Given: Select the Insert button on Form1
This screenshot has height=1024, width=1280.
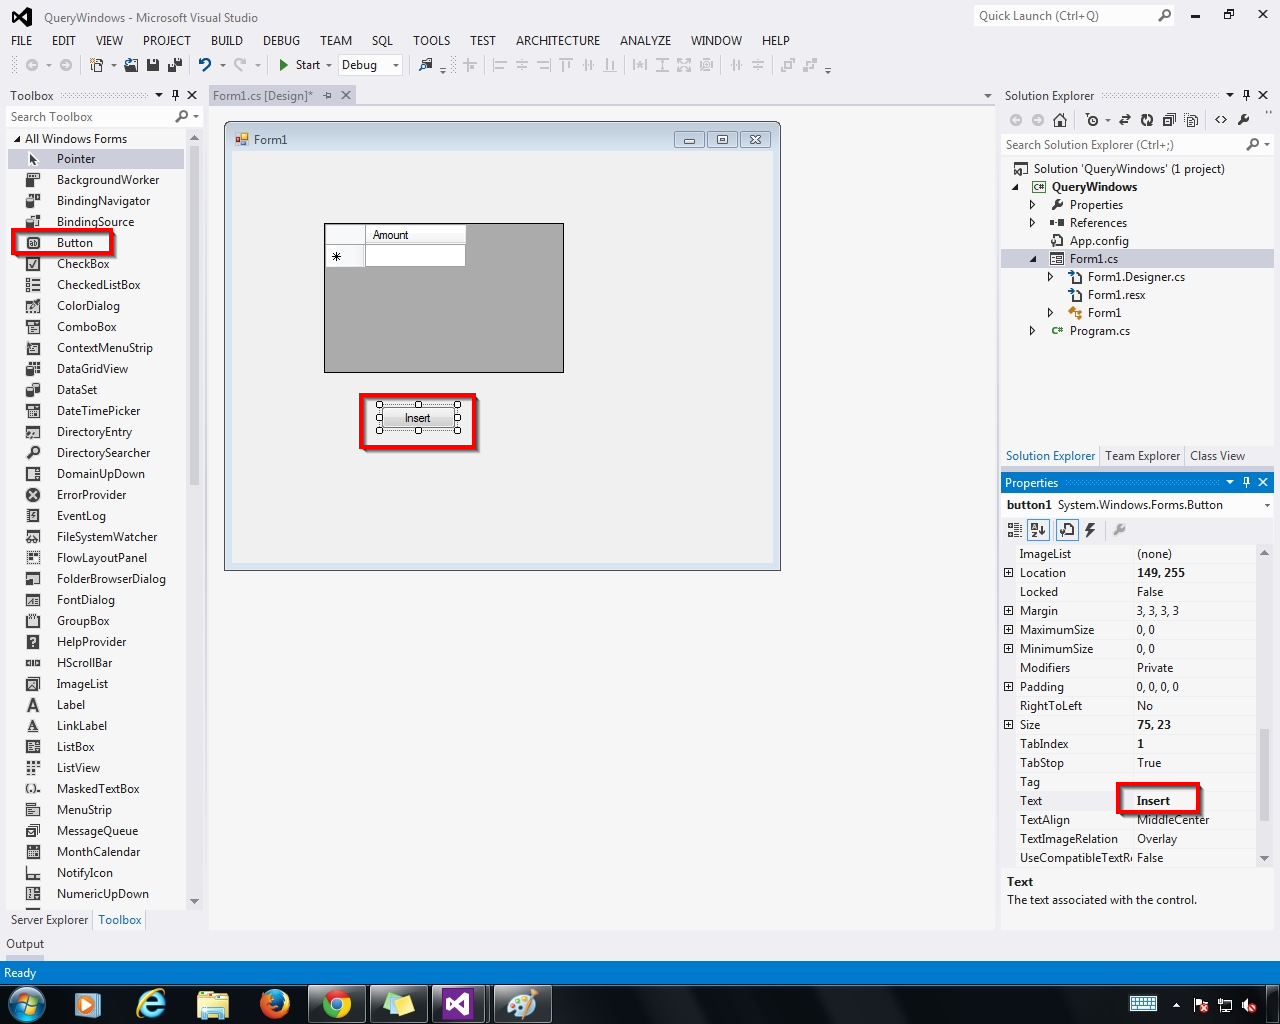Looking at the screenshot, I should [x=417, y=418].
